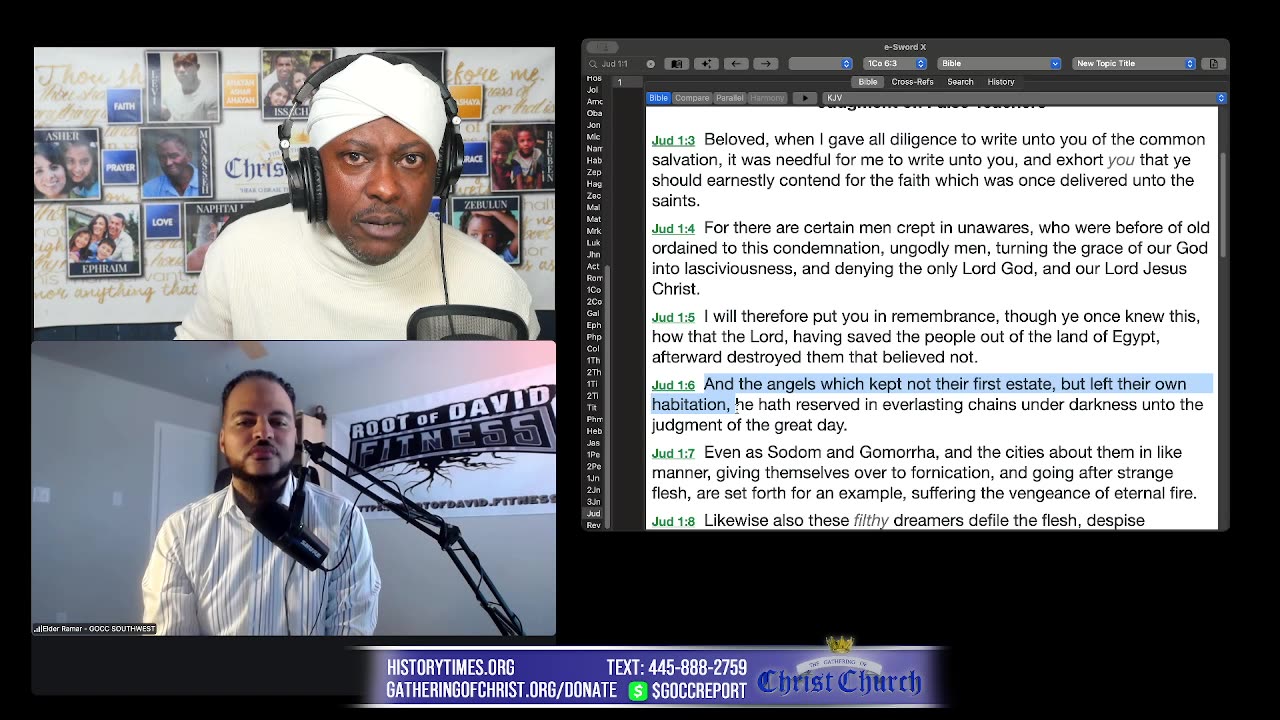1280x720 pixels.
Task: Select the book Zec in the book list
Action: pyautogui.click(x=594, y=196)
